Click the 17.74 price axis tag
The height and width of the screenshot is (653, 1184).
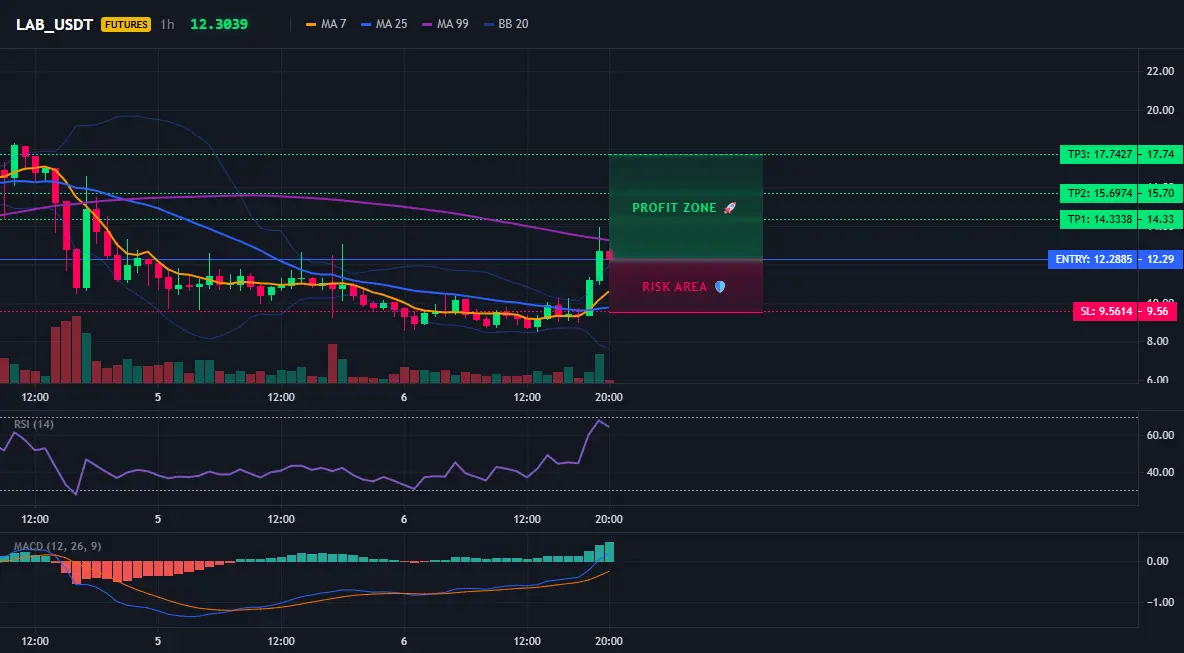[x=1159, y=154]
